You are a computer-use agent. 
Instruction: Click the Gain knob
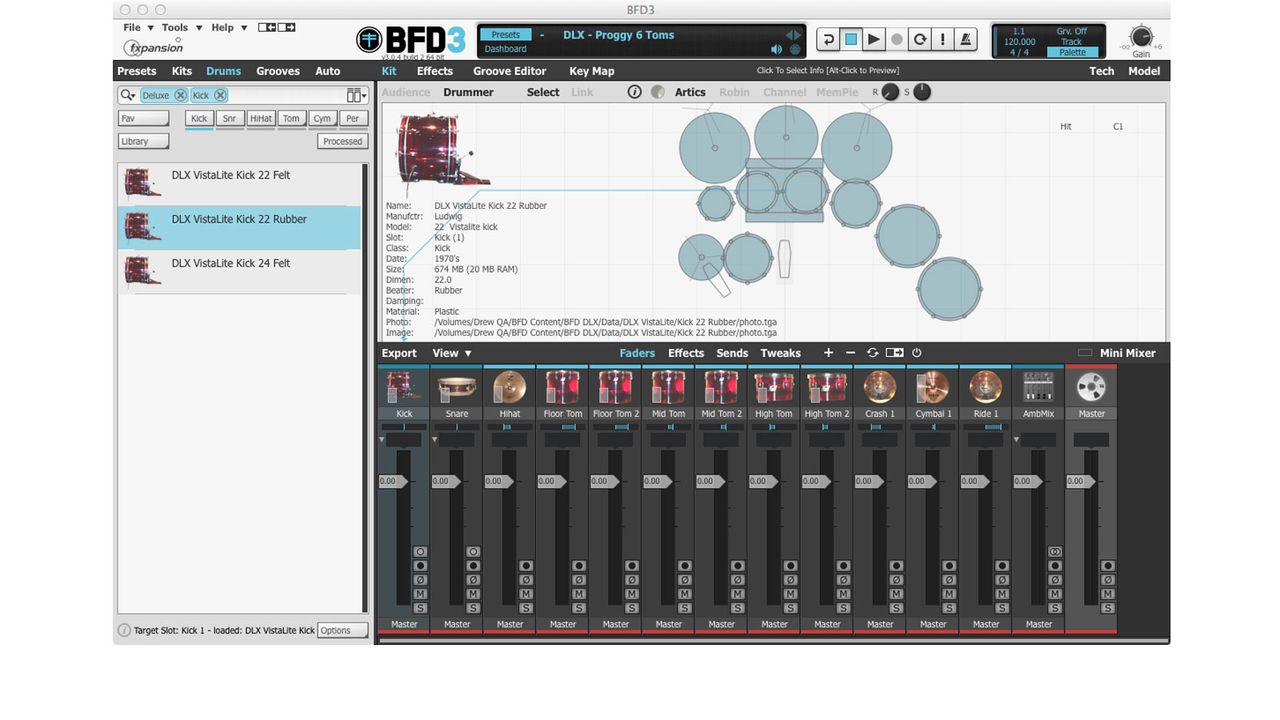tap(1141, 37)
